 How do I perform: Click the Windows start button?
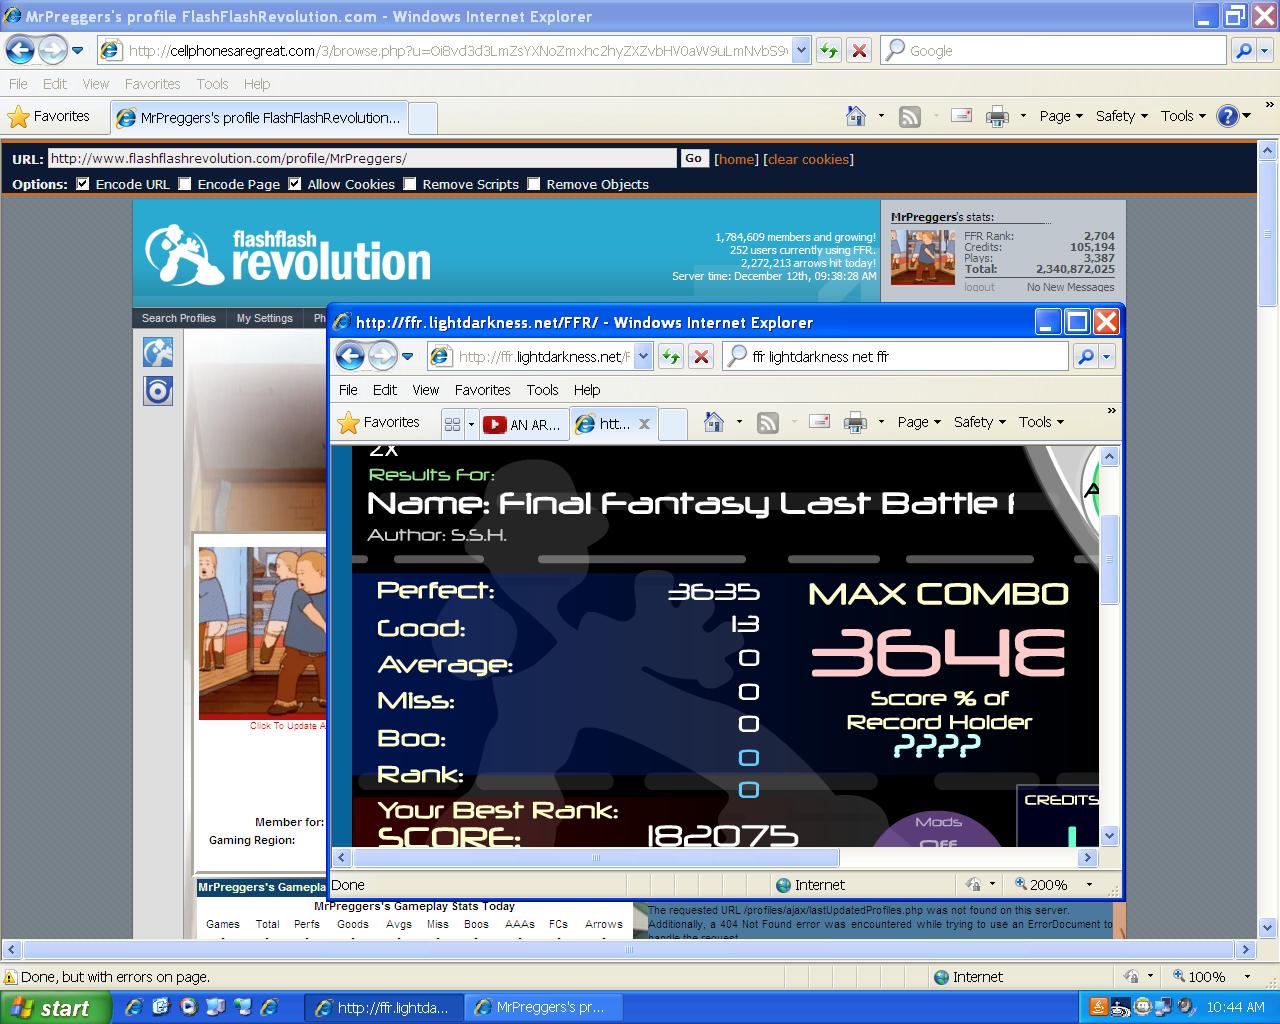click(x=50, y=1008)
